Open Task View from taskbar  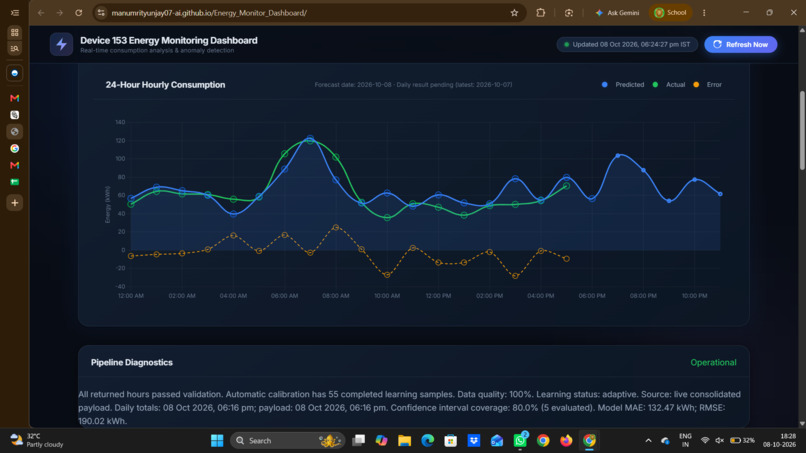(x=358, y=441)
